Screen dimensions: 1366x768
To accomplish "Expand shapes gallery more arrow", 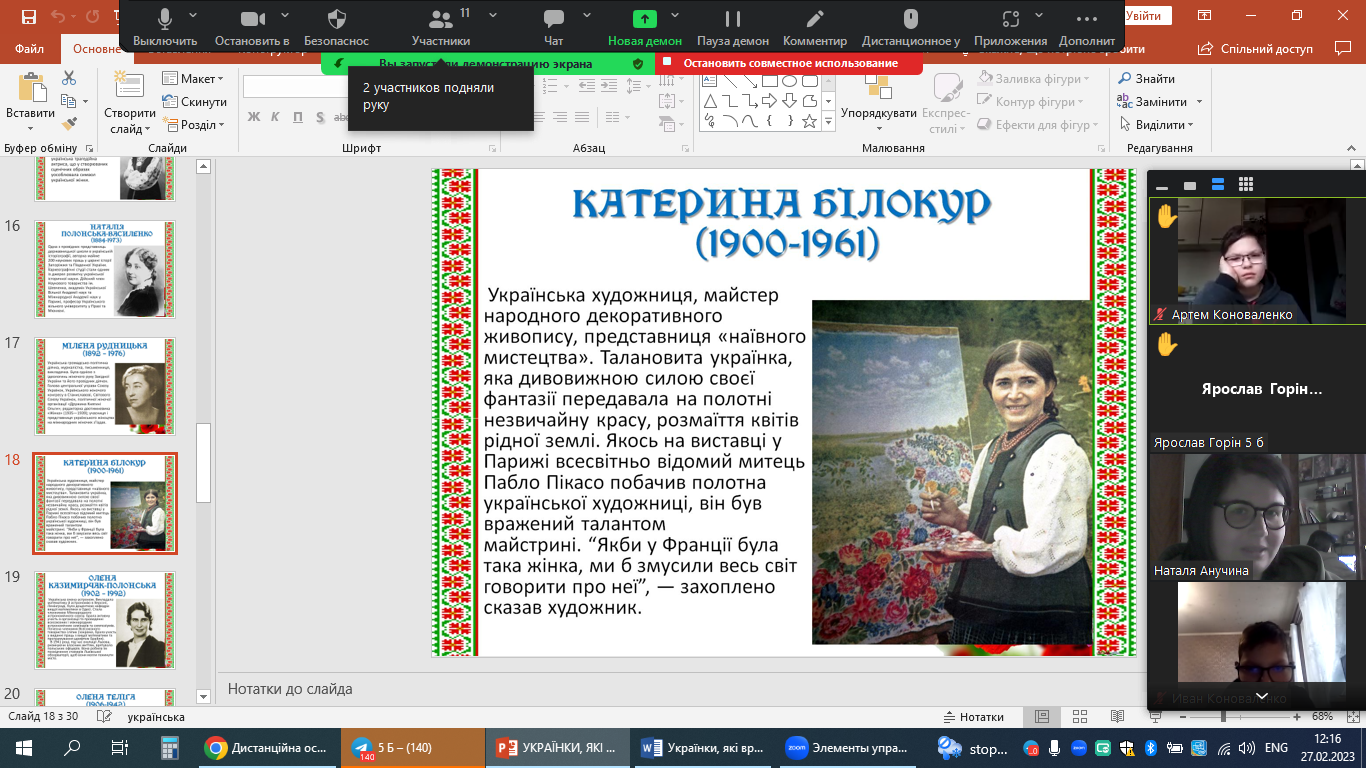I will tap(828, 121).
